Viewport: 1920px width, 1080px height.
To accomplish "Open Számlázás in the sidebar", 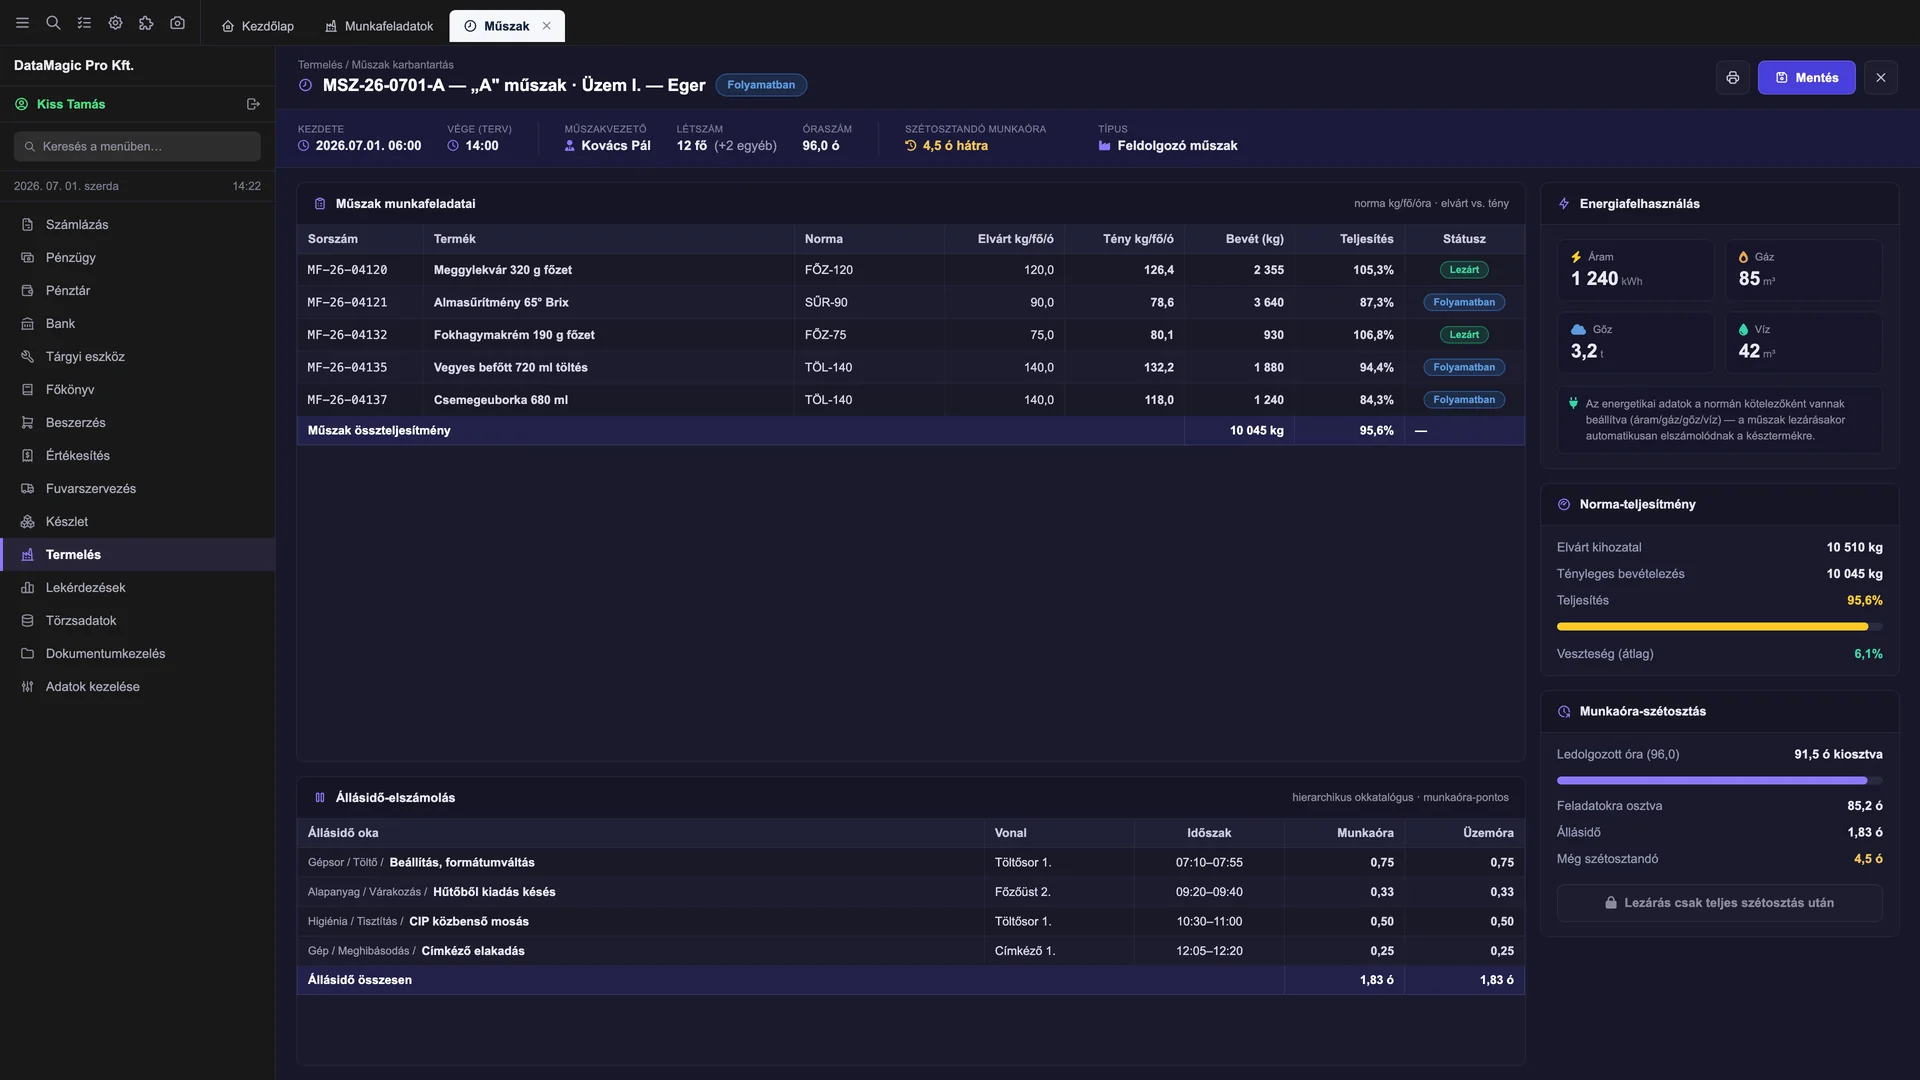I will [x=137, y=225].
